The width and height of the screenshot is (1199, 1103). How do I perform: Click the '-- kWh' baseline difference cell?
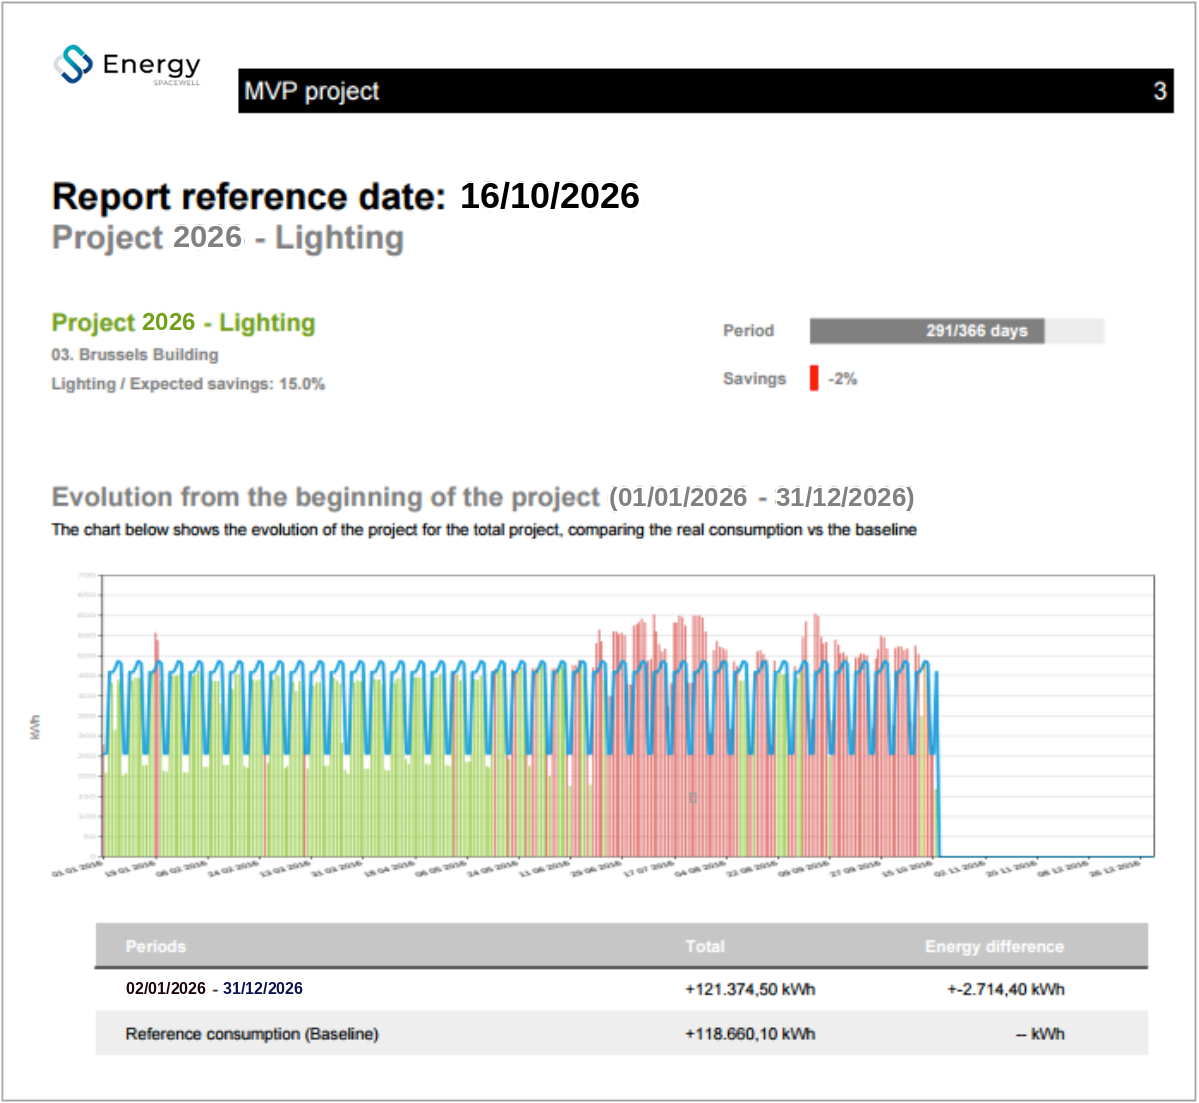[x=1040, y=1034]
